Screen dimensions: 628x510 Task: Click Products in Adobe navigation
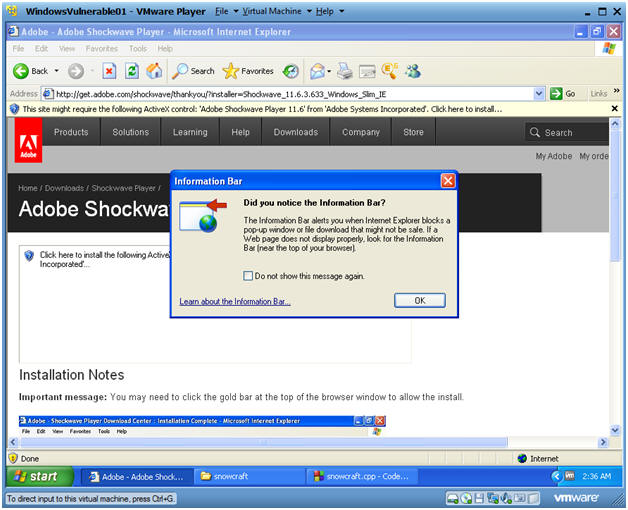click(71, 132)
